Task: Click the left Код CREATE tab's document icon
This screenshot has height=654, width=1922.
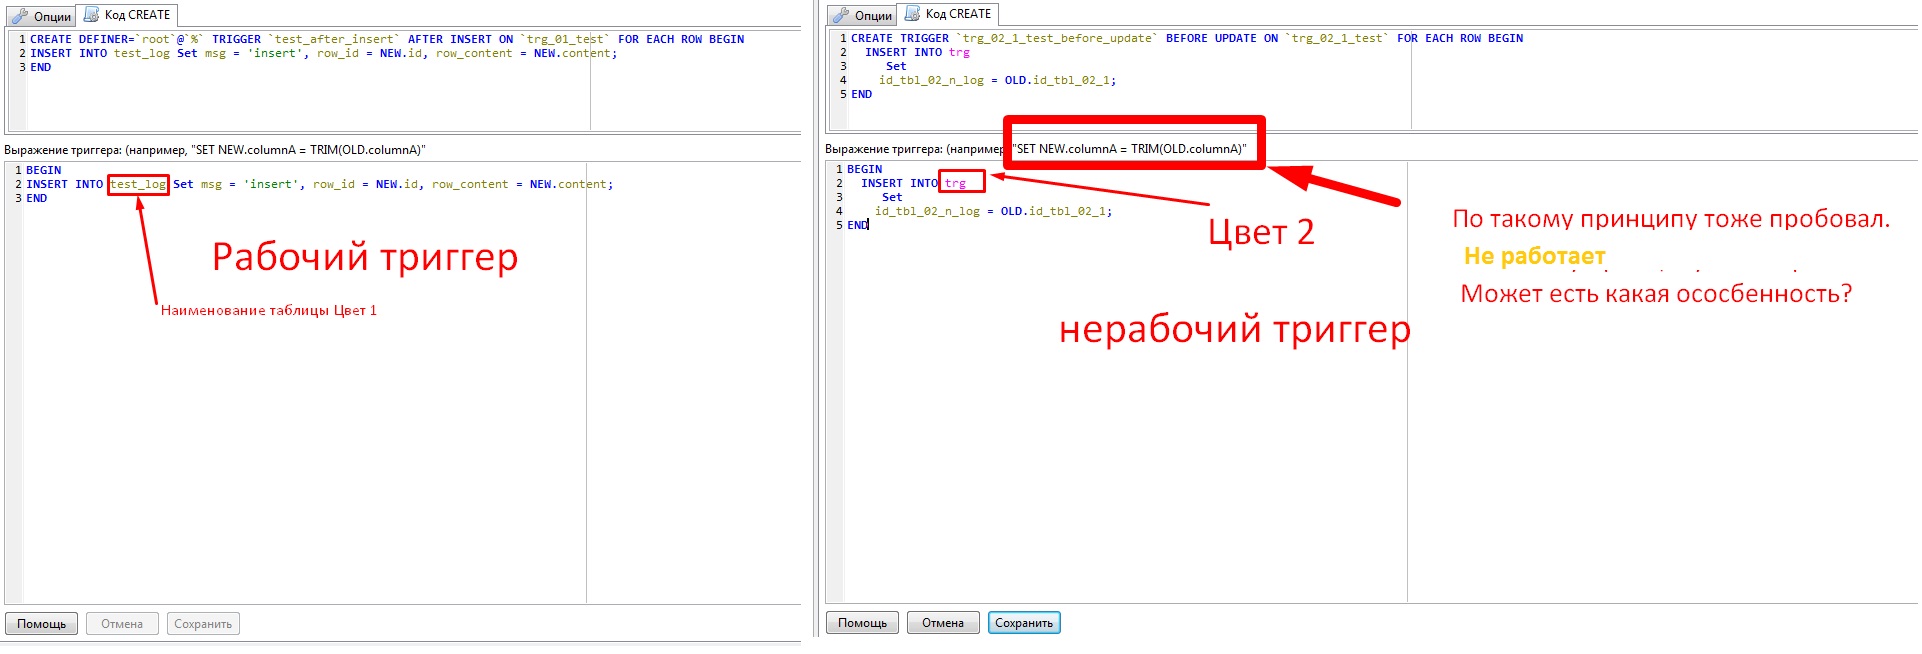Action: (x=91, y=14)
